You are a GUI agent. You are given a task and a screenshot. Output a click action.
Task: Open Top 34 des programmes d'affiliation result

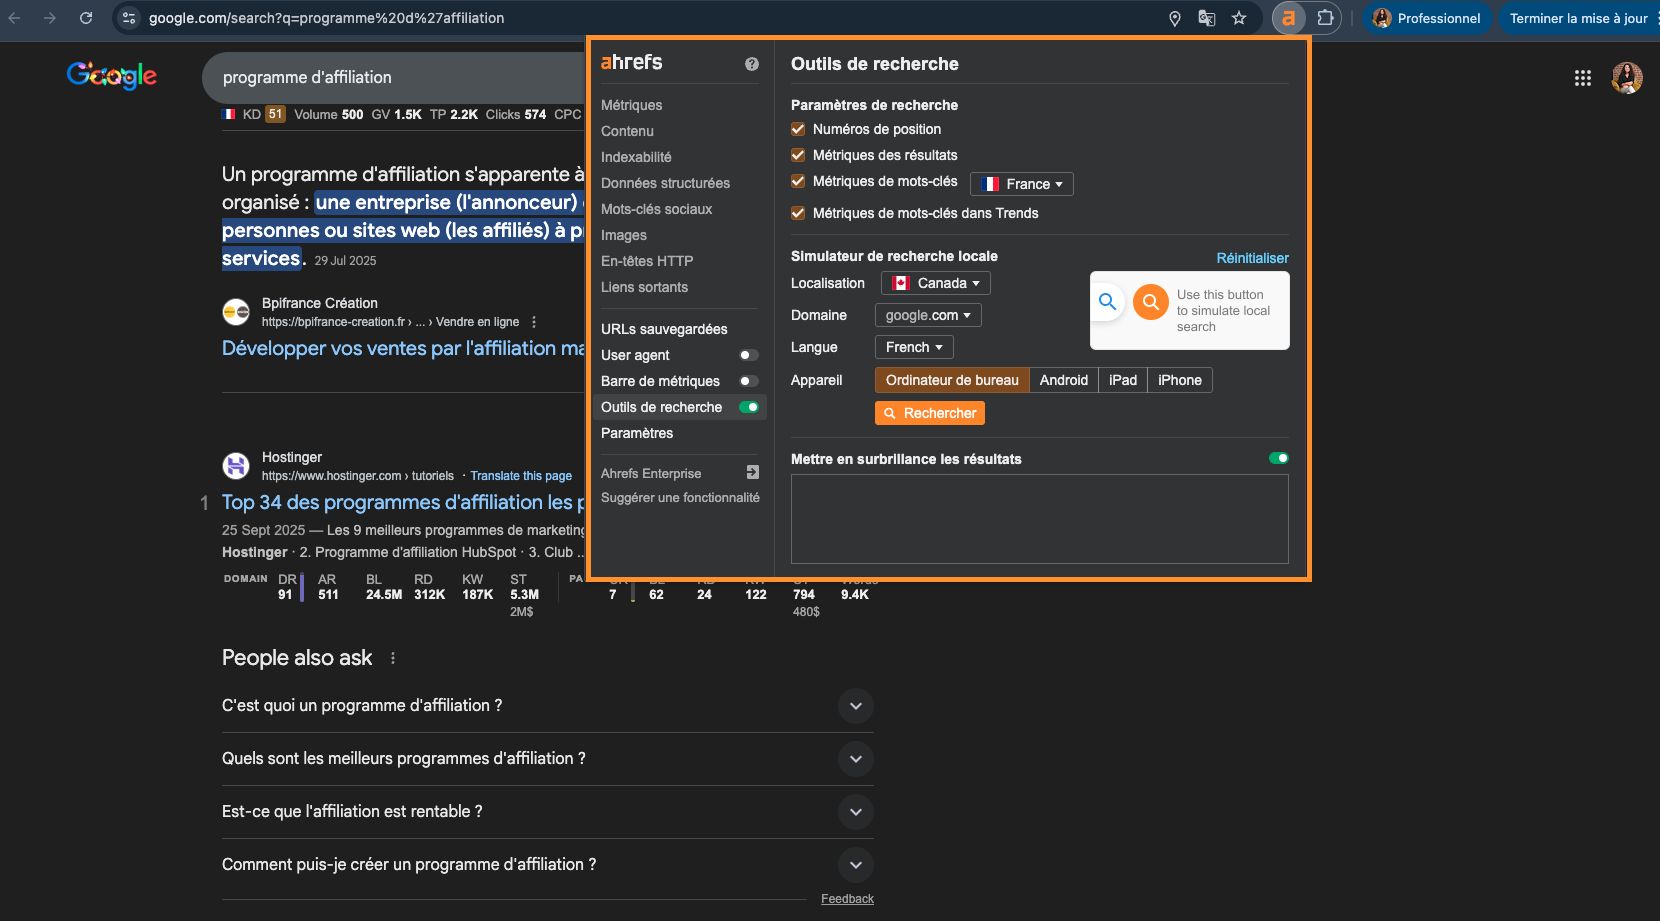pyautogui.click(x=403, y=502)
